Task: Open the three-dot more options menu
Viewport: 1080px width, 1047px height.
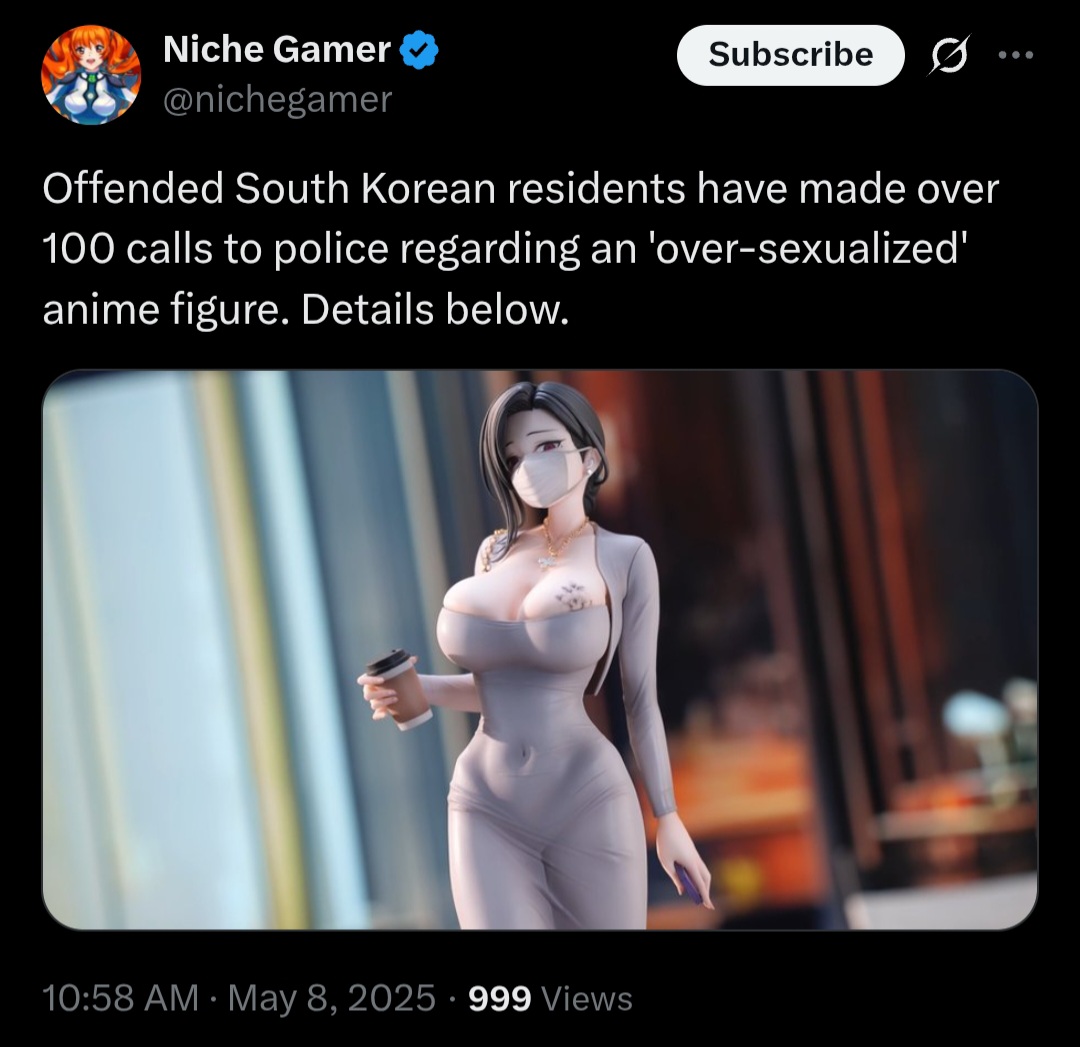Action: coord(1016,55)
